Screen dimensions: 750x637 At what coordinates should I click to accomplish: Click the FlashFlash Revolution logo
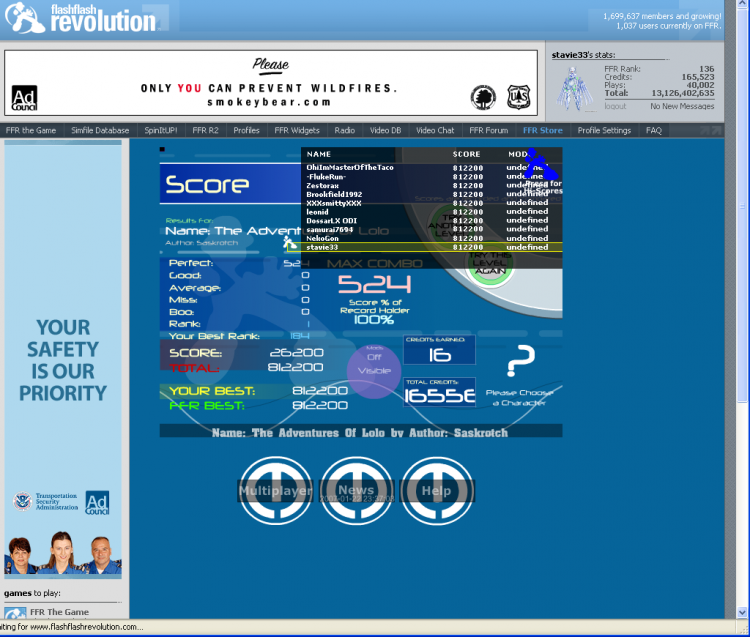pyautogui.click(x=81, y=18)
